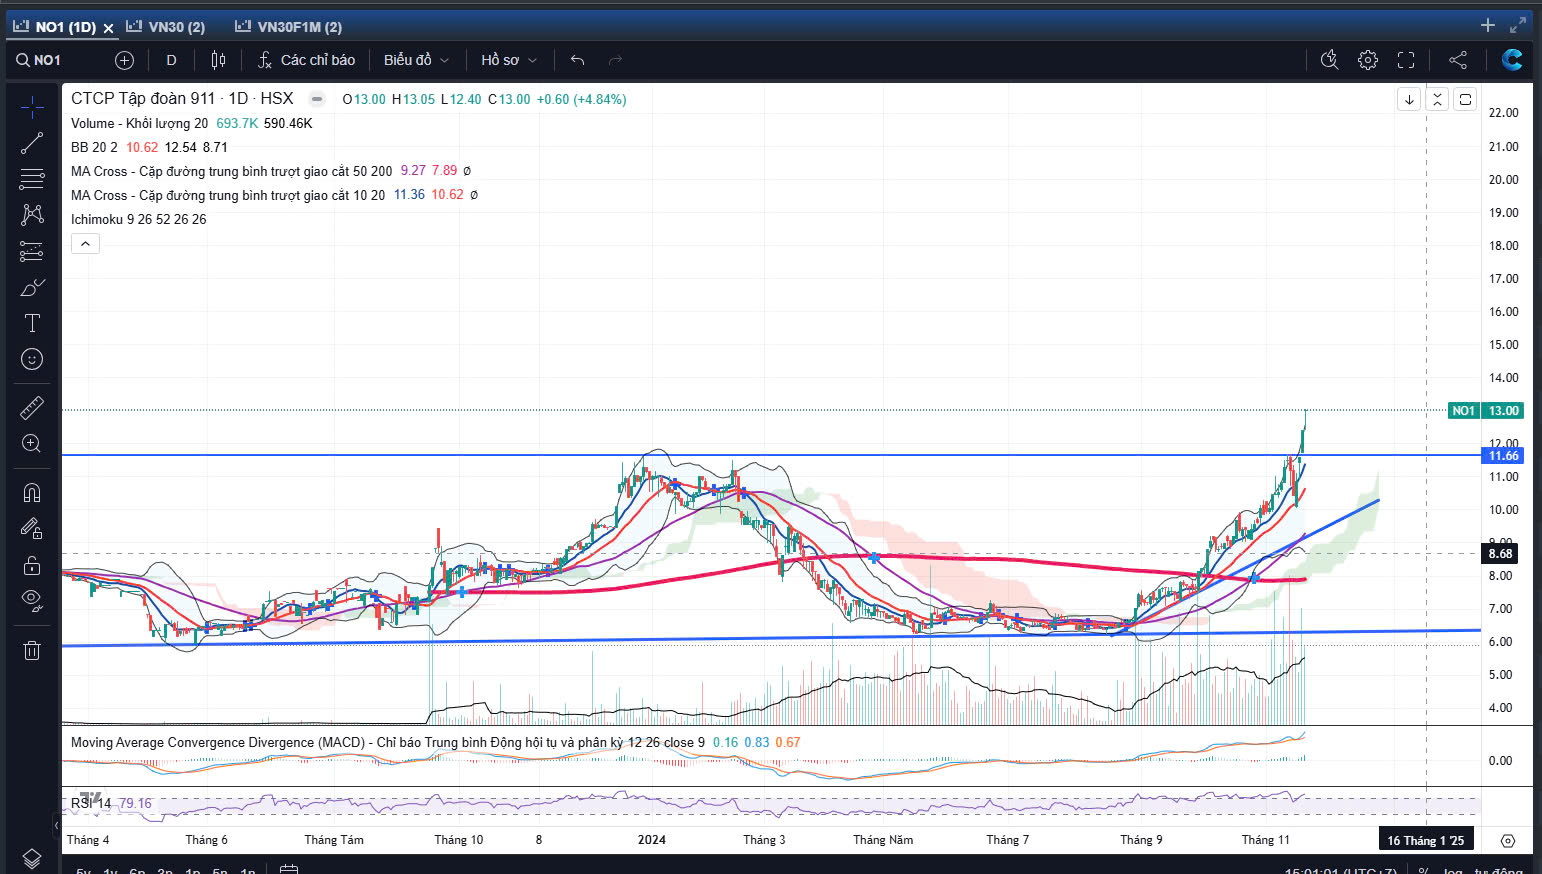Click the trash remove drawings icon
1542x874 pixels.
point(32,650)
